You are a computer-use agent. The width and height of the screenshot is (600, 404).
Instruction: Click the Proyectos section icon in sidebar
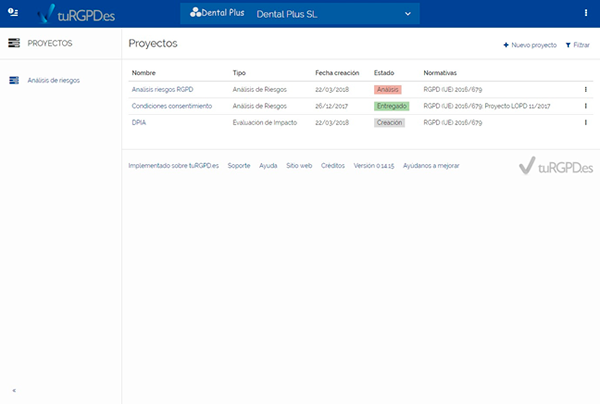coord(14,43)
